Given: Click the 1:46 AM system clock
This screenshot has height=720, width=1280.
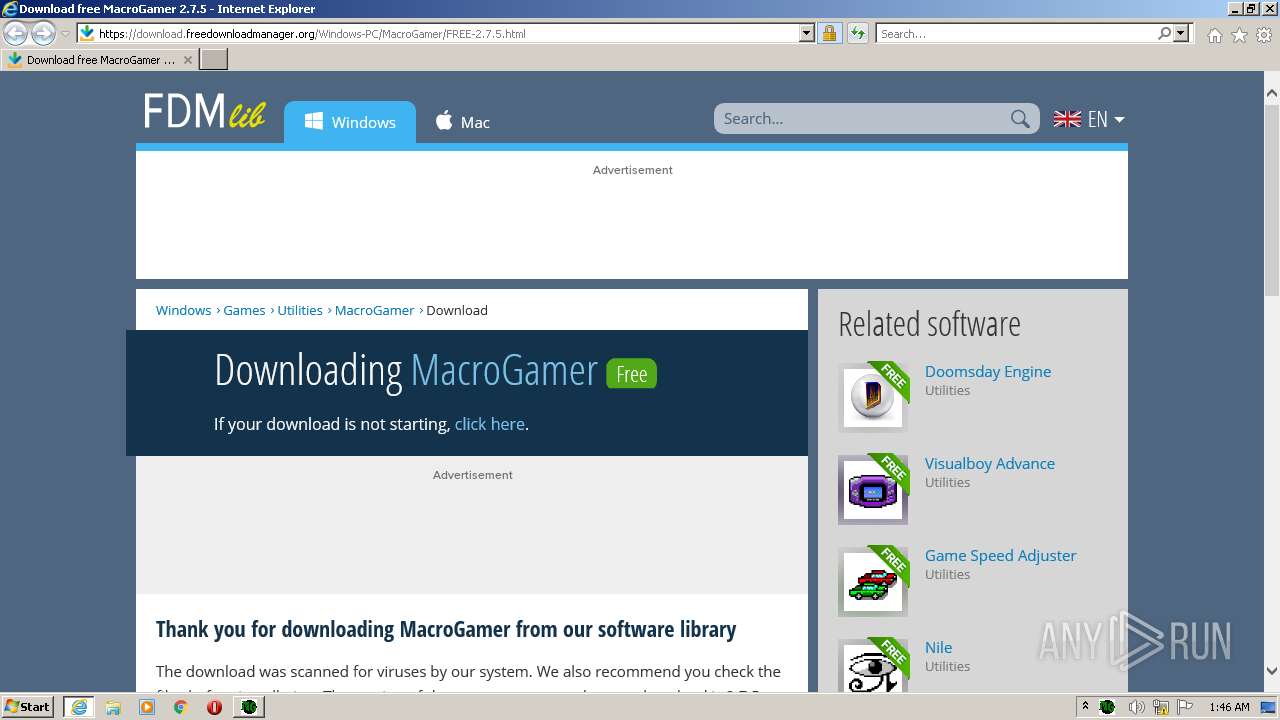Looking at the screenshot, I should tap(1229, 707).
